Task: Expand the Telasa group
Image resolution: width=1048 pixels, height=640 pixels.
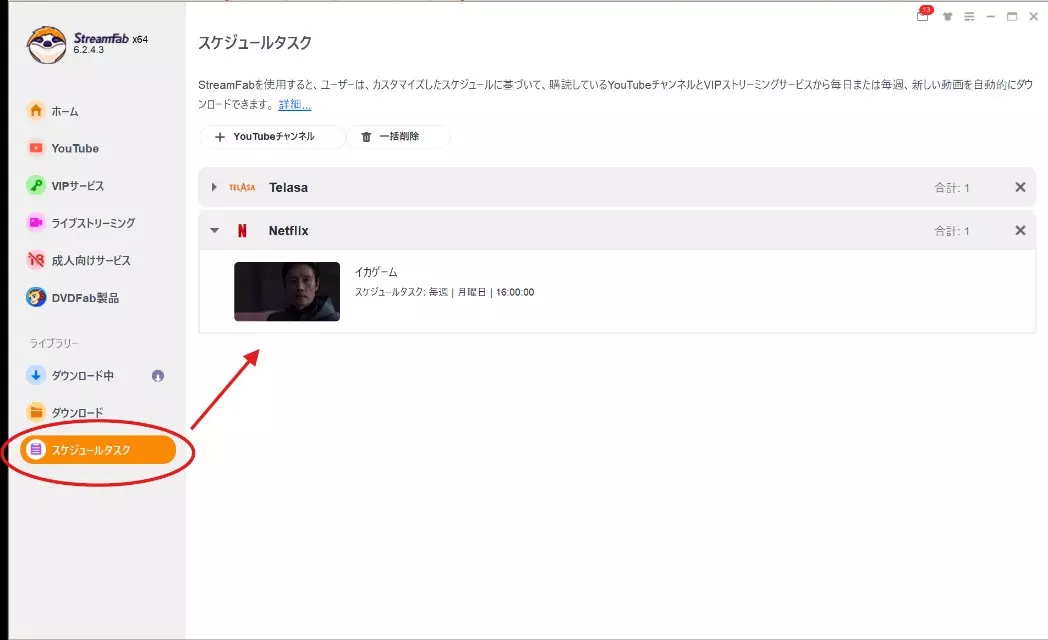Action: pos(214,187)
